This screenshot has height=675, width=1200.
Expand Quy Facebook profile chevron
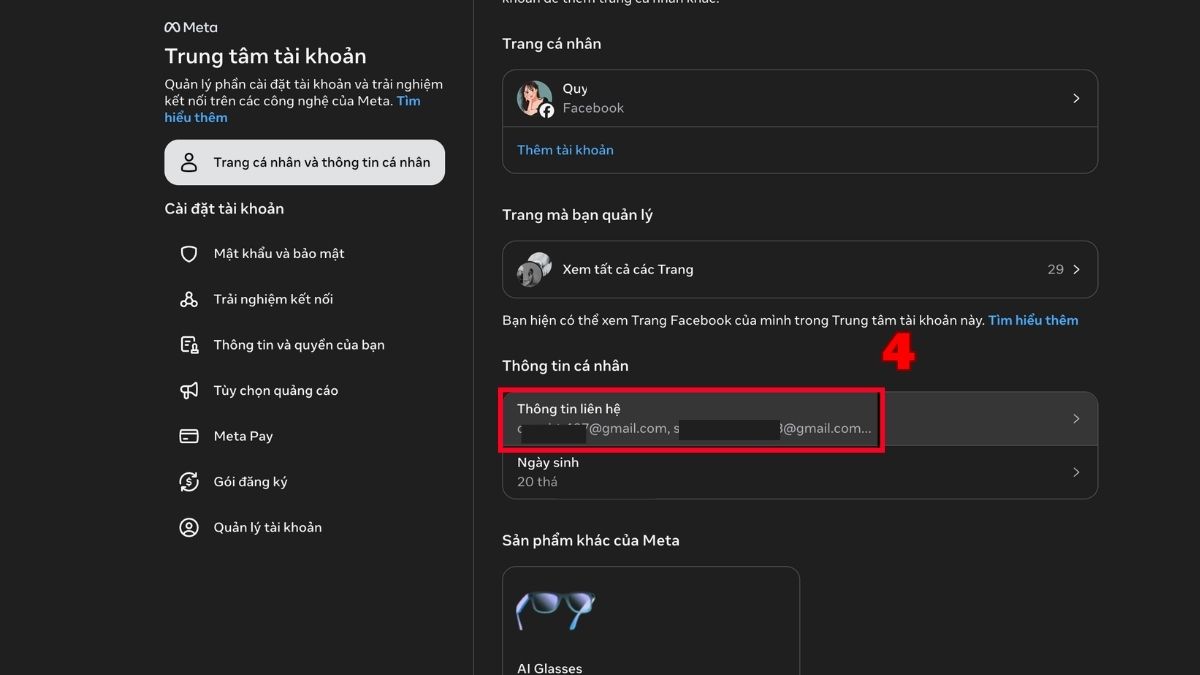point(1076,98)
